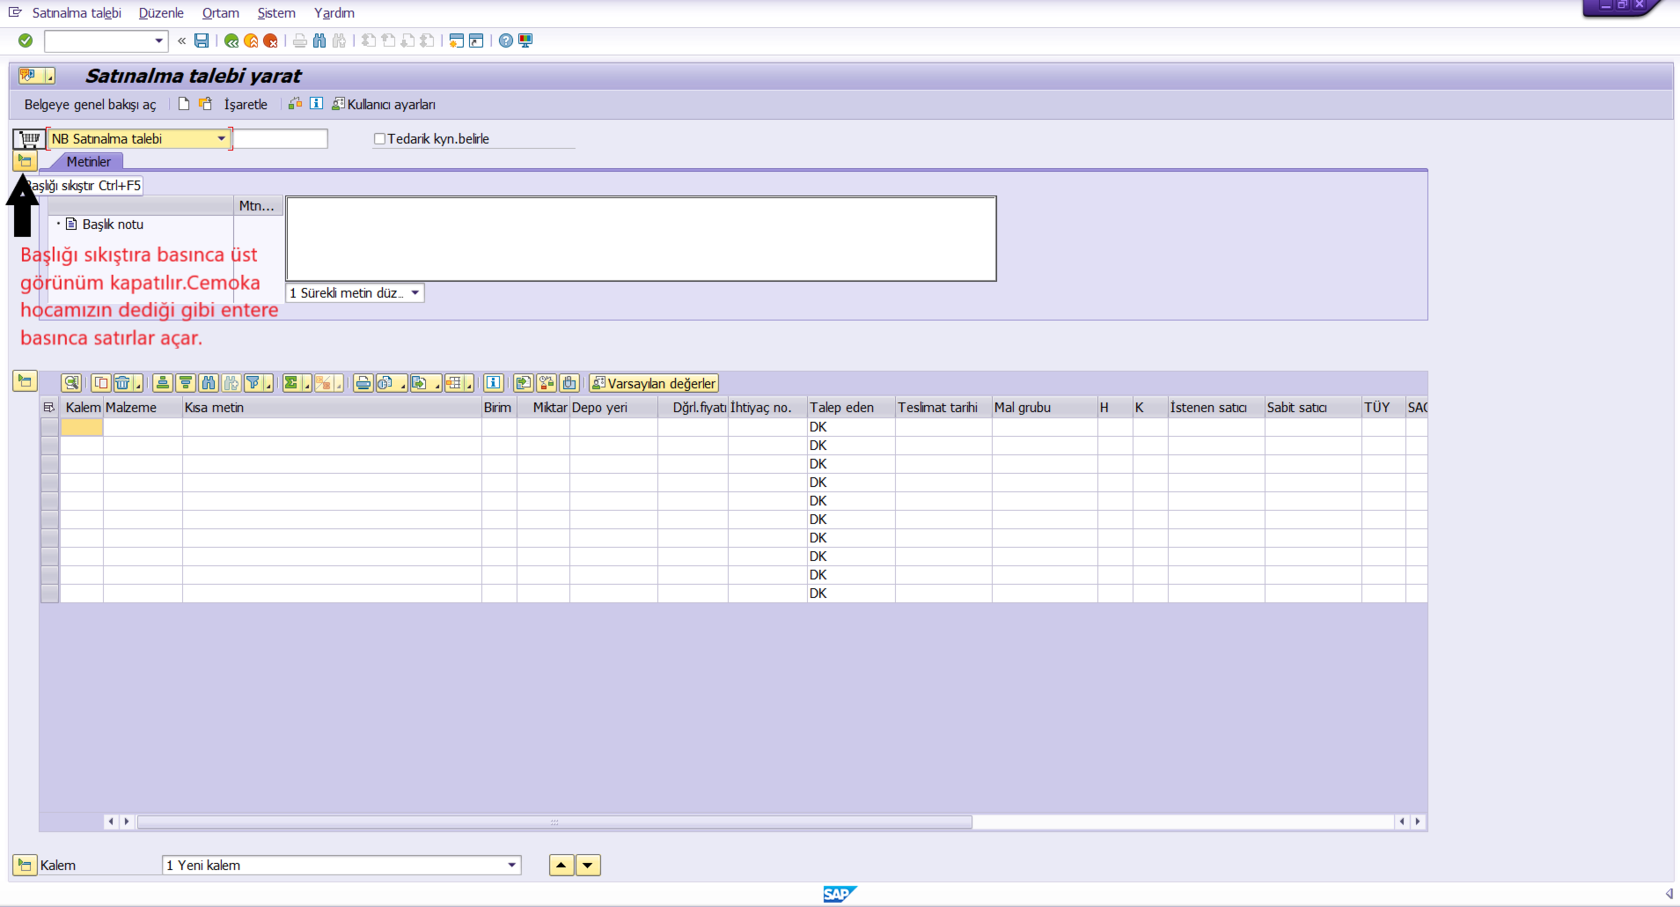The height and width of the screenshot is (907, 1680).
Task: Click the Varsayılan değerler button
Action: pyautogui.click(x=654, y=383)
